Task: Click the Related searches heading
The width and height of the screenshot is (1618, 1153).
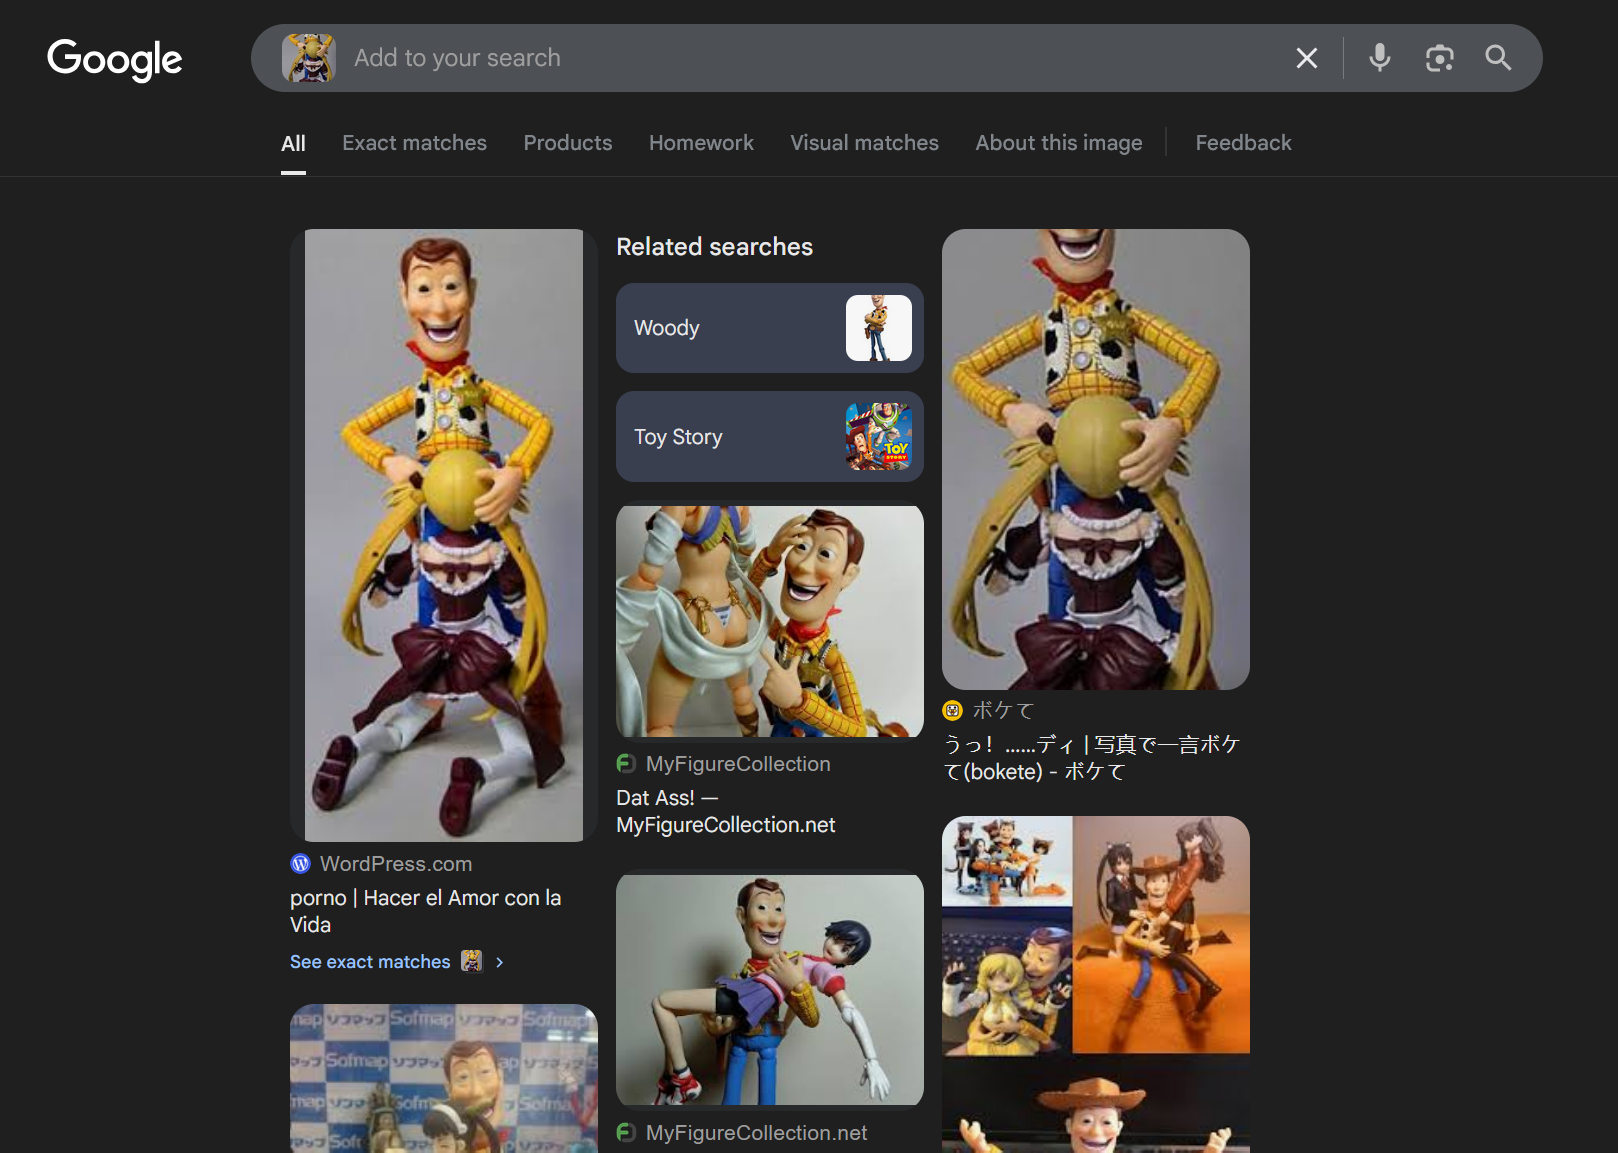Action: [x=714, y=247]
